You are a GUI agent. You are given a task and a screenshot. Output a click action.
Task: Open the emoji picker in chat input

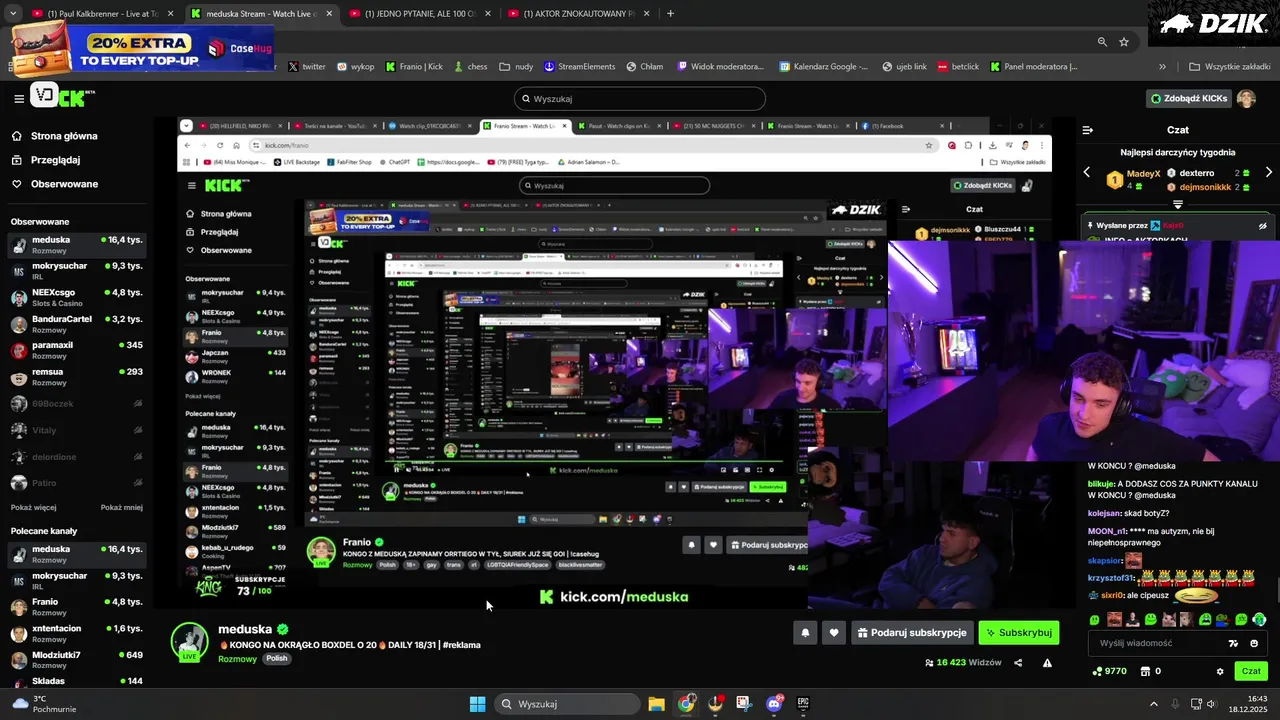click(1254, 643)
